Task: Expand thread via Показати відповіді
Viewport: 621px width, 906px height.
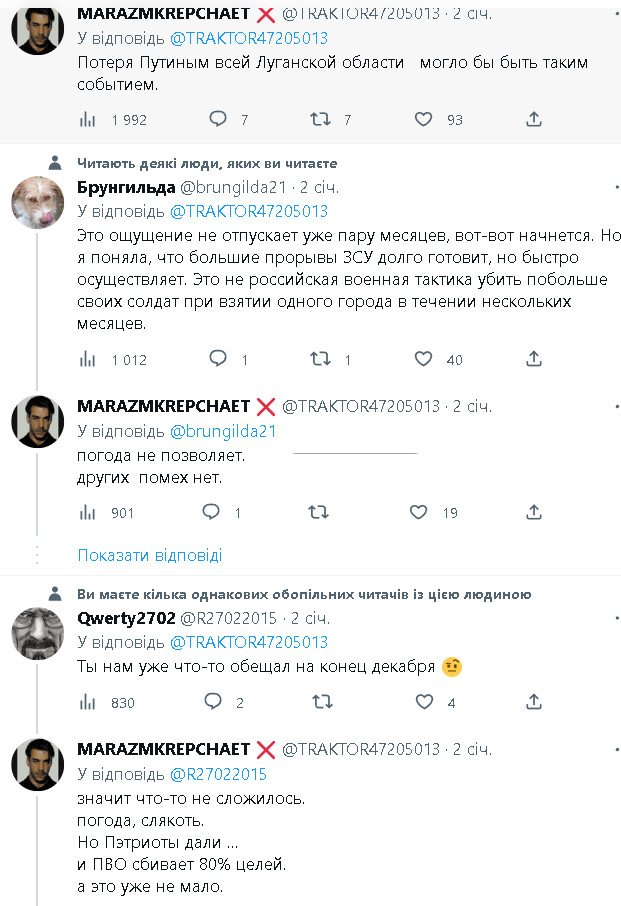Action: (x=150, y=555)
